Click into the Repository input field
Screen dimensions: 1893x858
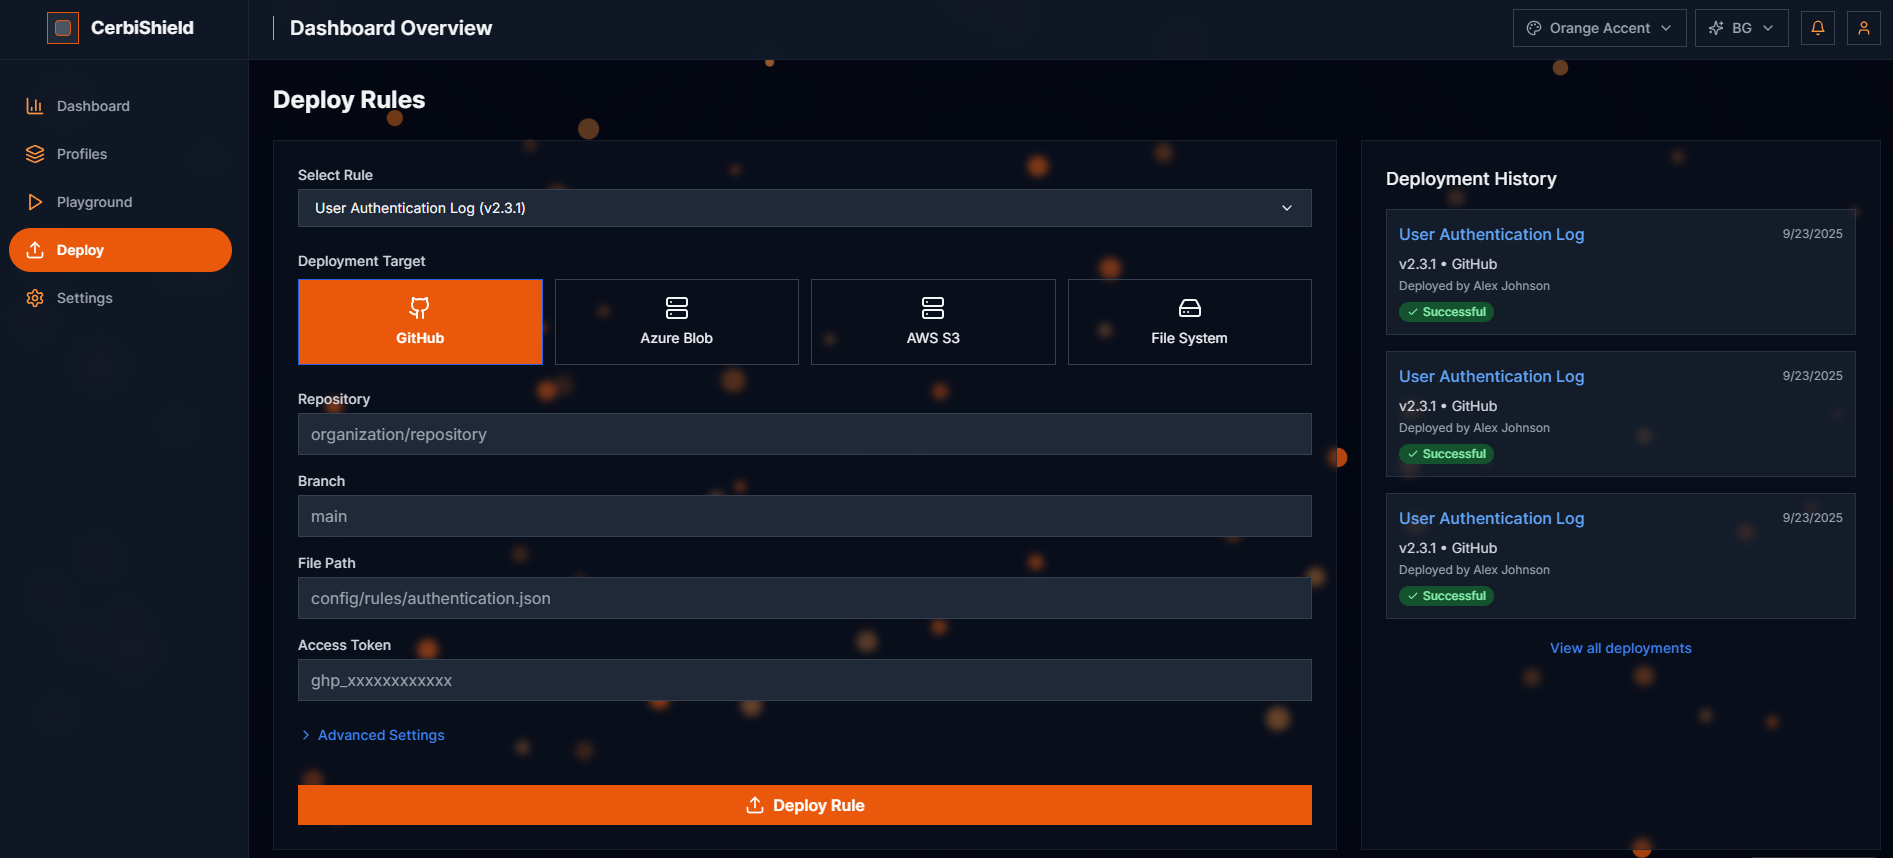(x=804, y=434)
